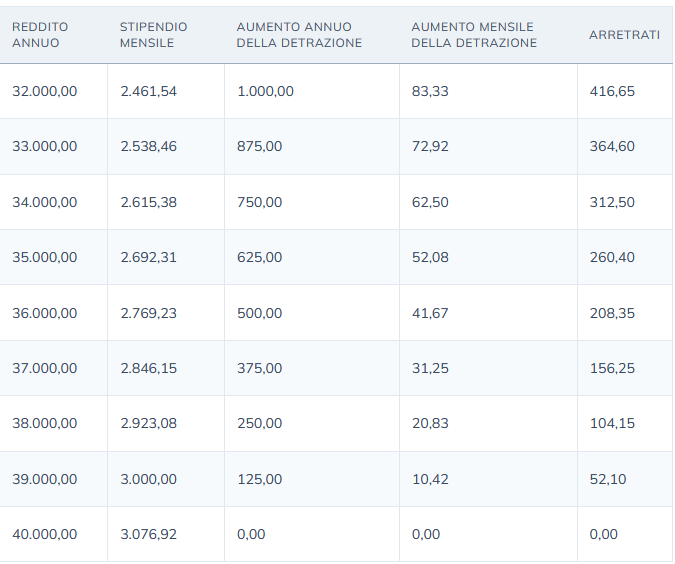
Task: Click the 2.538,46 monthly salary cell
Action: (148, 146)
